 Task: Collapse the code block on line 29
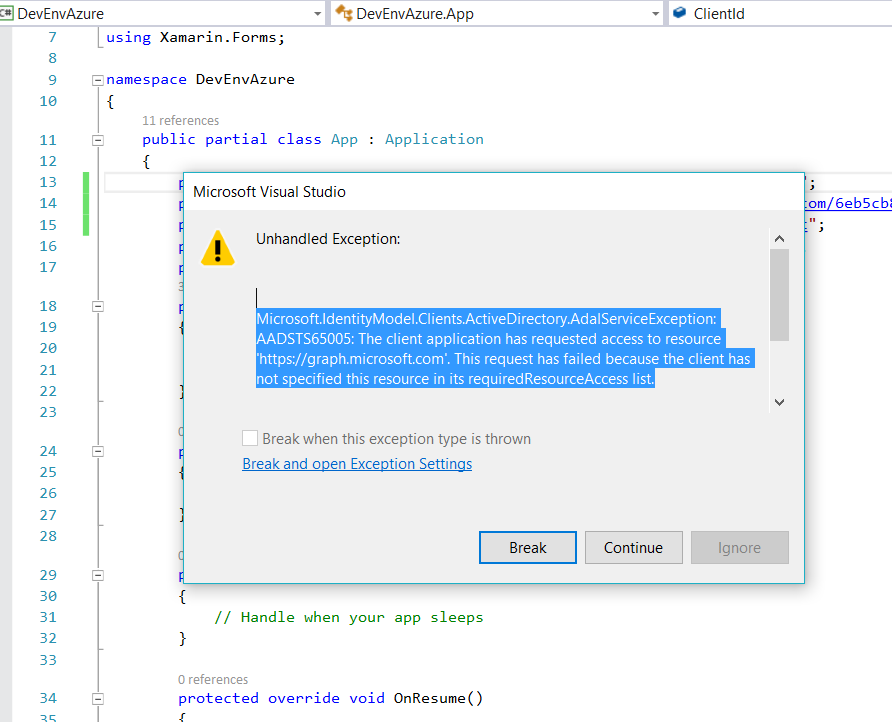98,576
